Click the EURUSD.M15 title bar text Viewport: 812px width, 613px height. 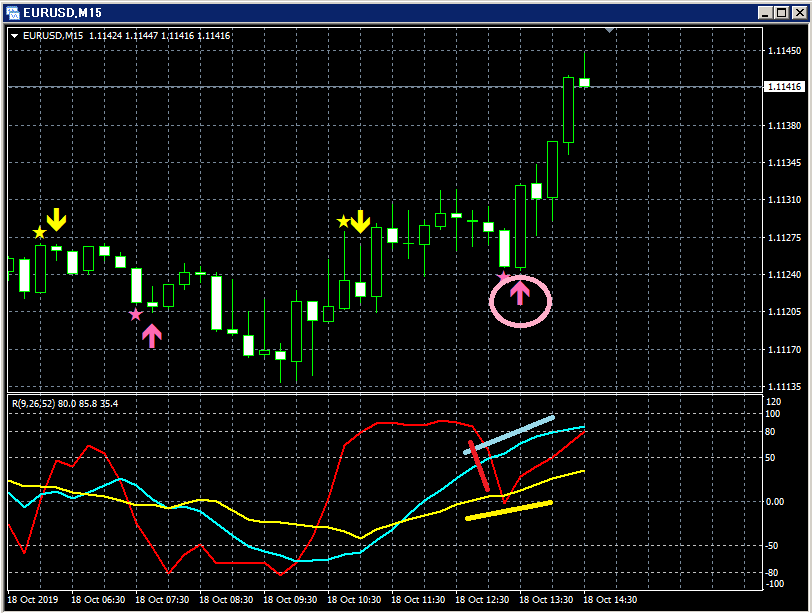click(x=62, y=13)
